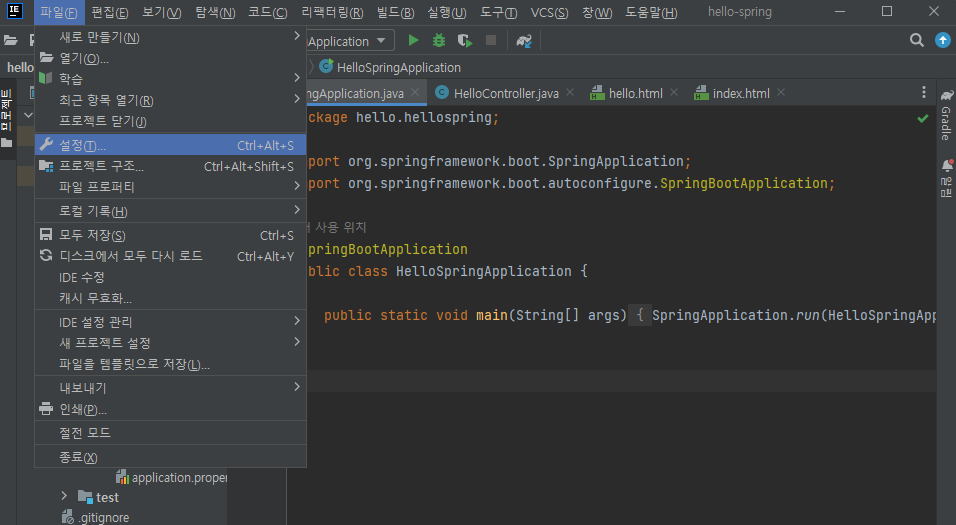The height and width of the screenshot is (525, 956).
Task: Open the Window (창) menu
Action: point(597,12)
